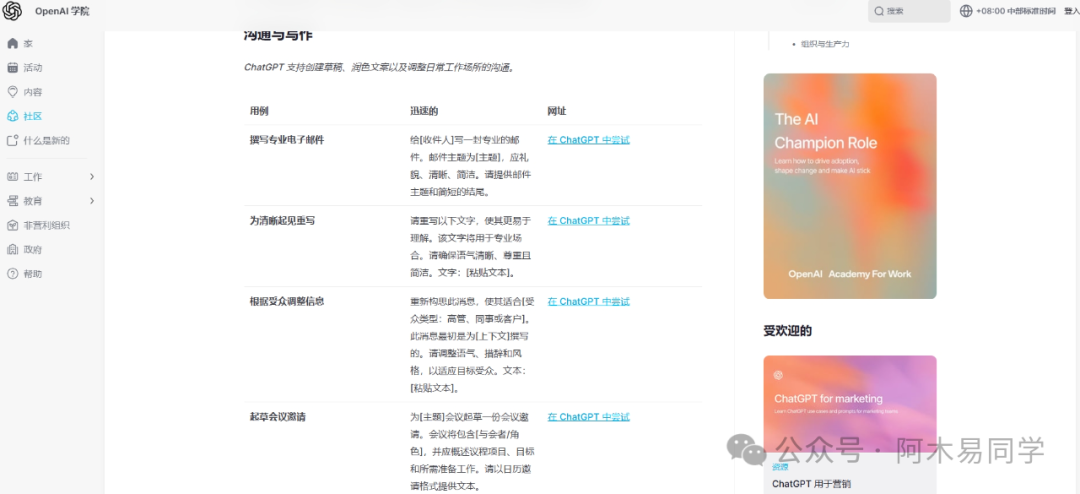This screenshot has width=1080, height=494.
Task: Click the 帮助 question mark icon
Action: pyautogui.click(x=12, y=274)
